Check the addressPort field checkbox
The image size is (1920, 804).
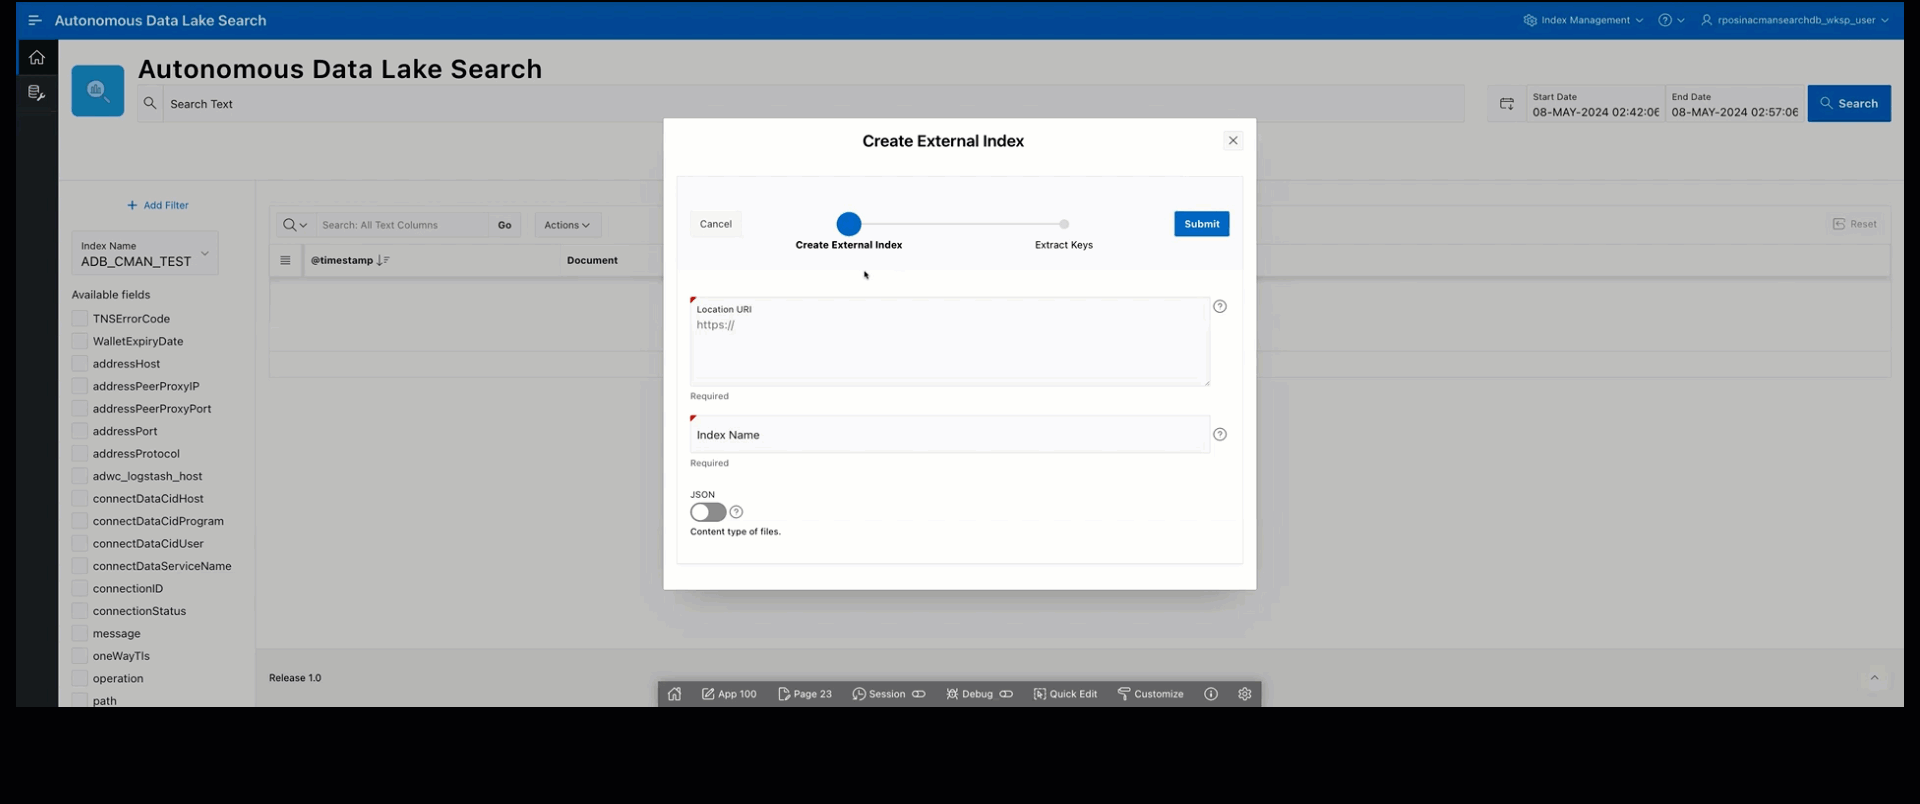pyautogui.click(x=80, y=431)
